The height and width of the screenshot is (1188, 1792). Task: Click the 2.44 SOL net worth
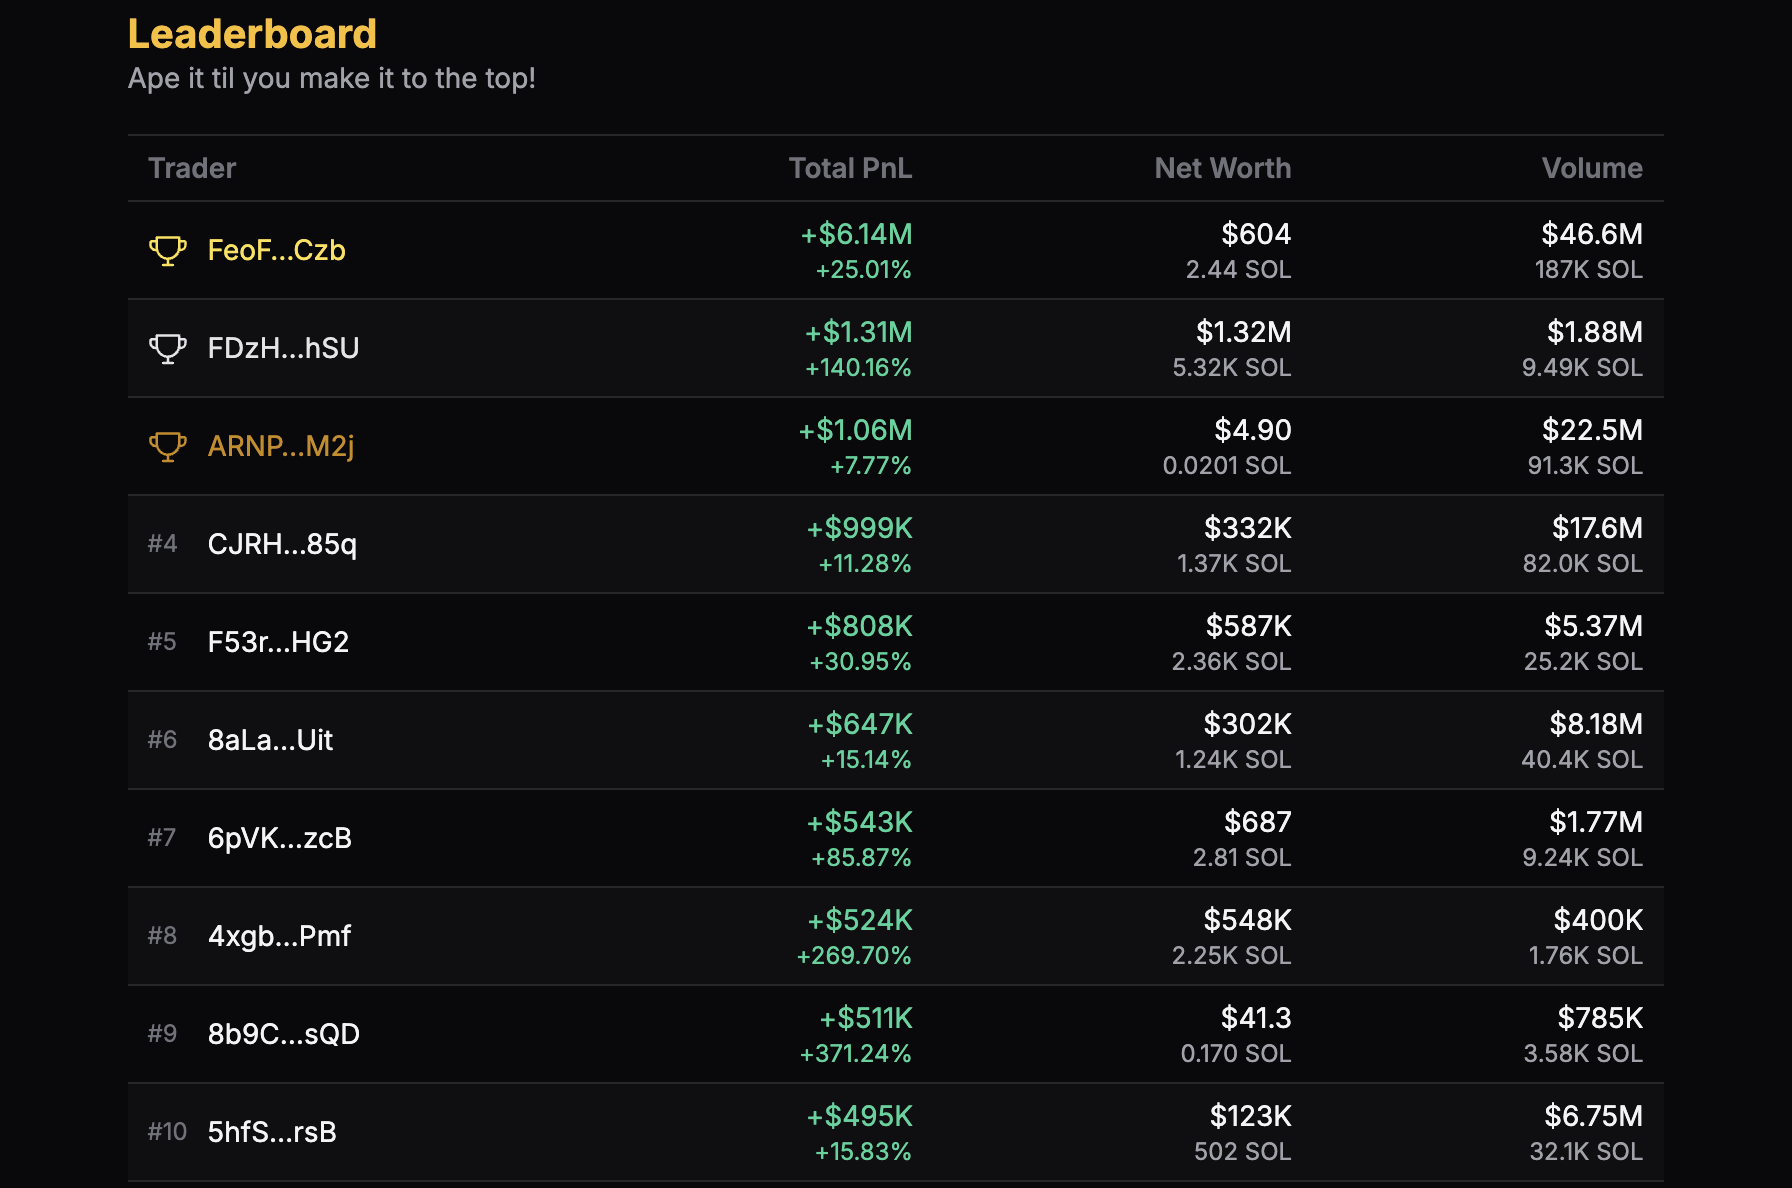tap(1239, 270)
